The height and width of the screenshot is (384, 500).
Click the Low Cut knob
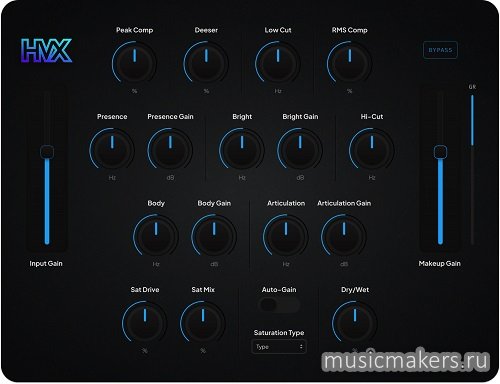278,63
